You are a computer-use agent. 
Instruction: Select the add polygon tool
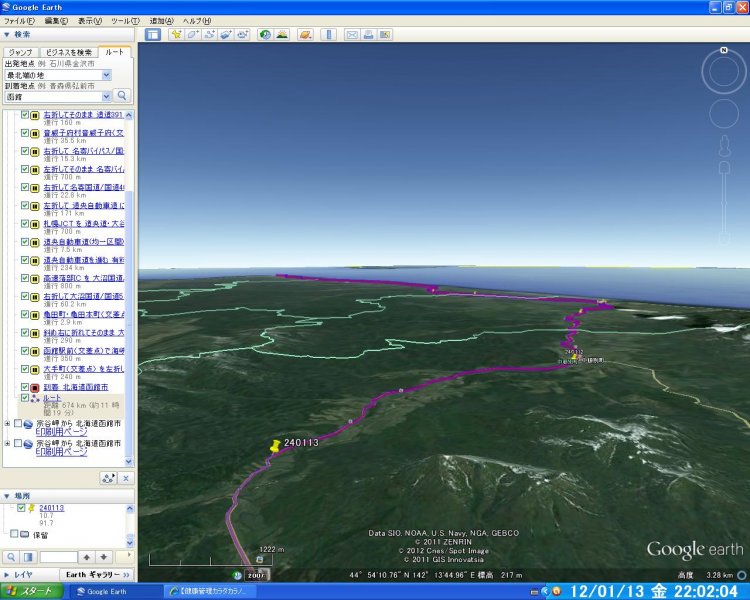pos(192,34)
